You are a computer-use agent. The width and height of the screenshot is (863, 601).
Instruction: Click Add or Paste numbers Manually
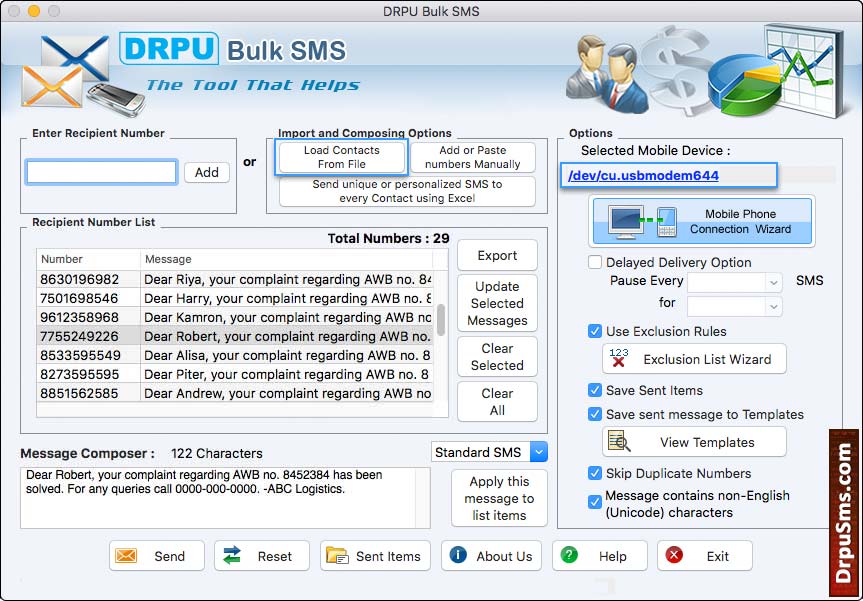click(473, 157)
